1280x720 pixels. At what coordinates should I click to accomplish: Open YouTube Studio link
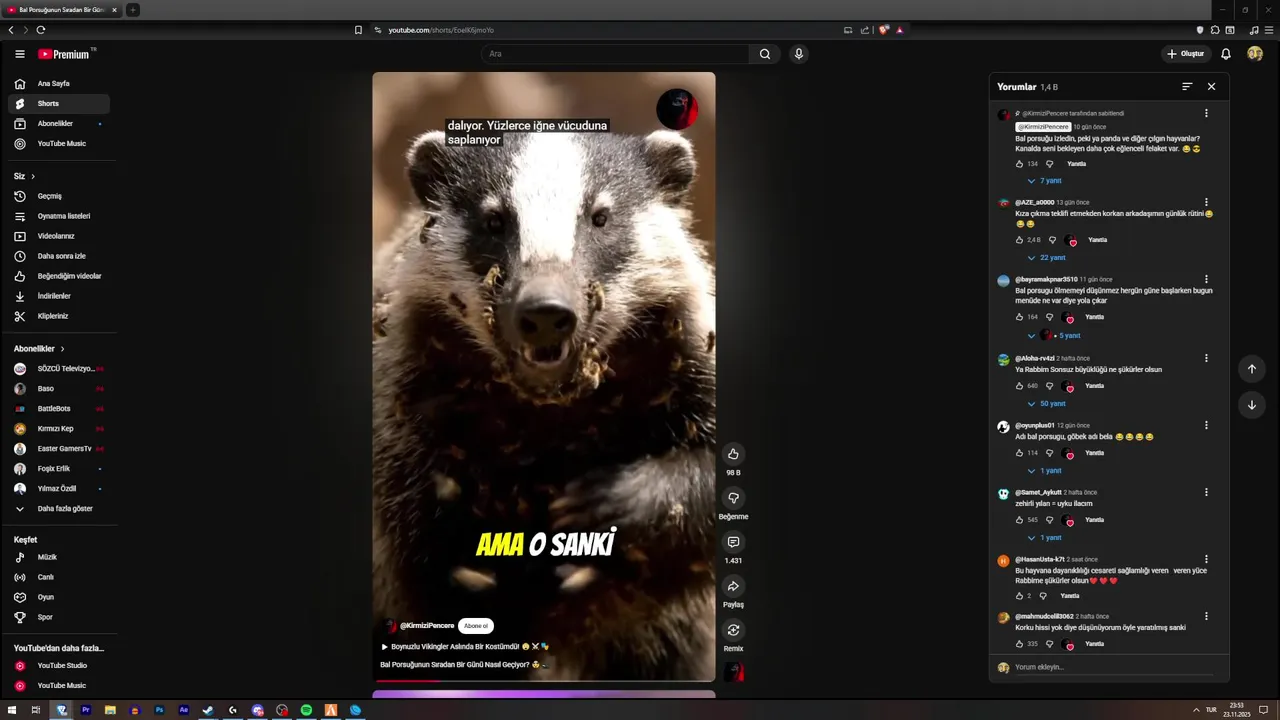point(59,666)
